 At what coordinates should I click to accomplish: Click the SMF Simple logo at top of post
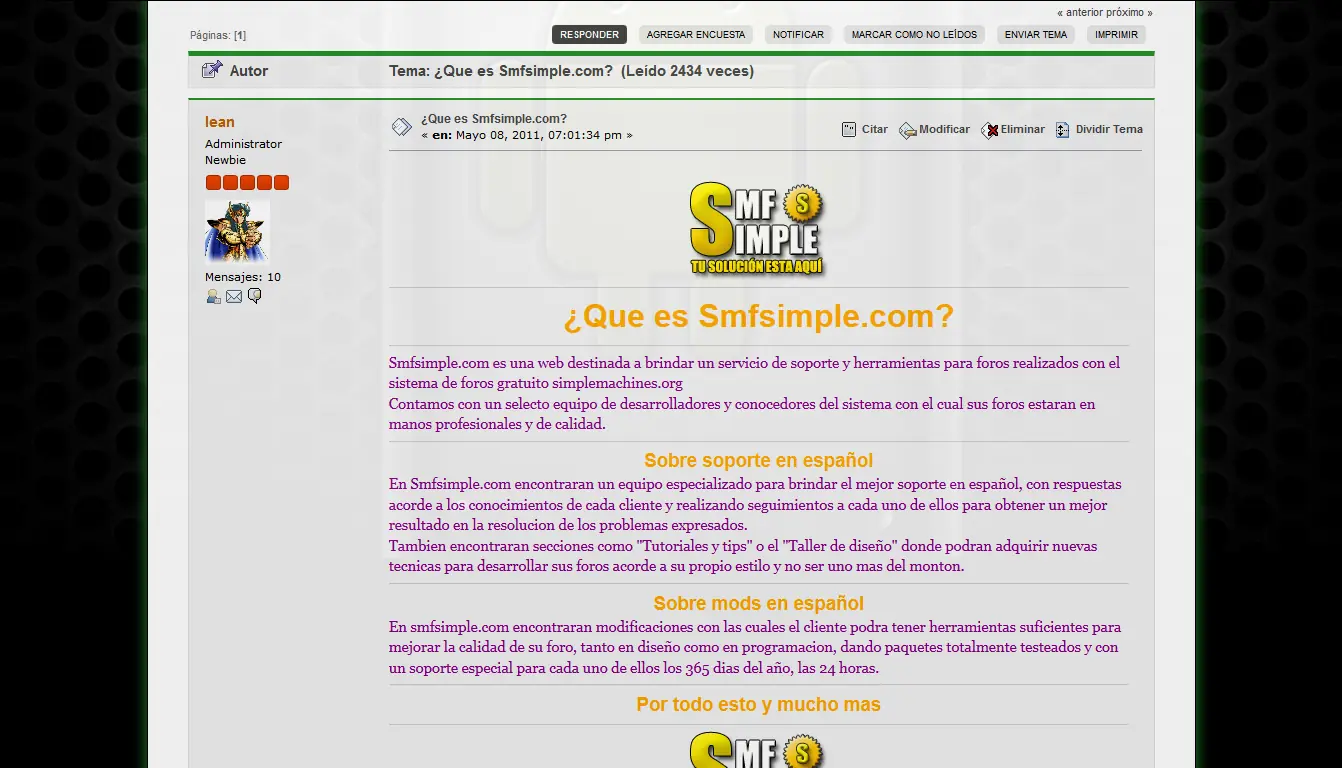pyautogui.click(x=758, y=230)
